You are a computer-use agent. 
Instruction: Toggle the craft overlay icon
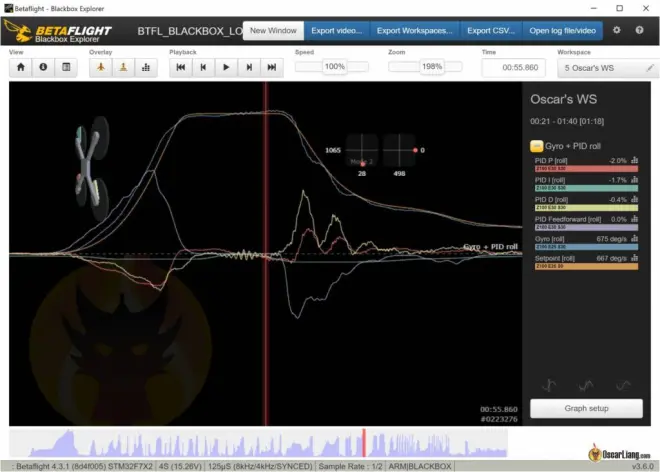click(x=101, y=67)
